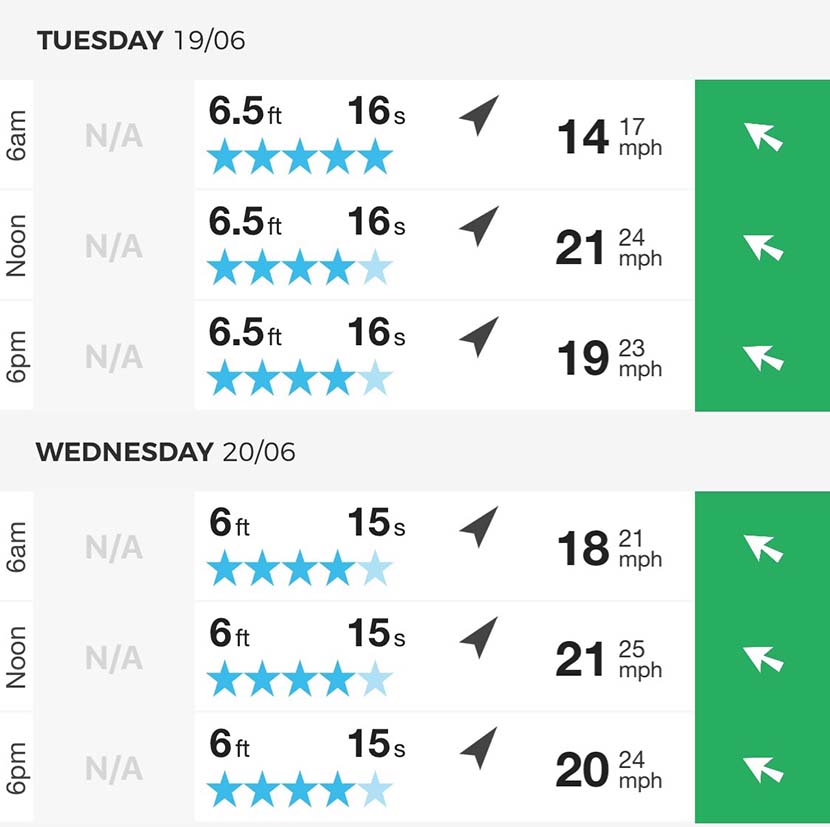Click Tuesday 6am five-star rating

pyautogui.click(x=300, y=156)
